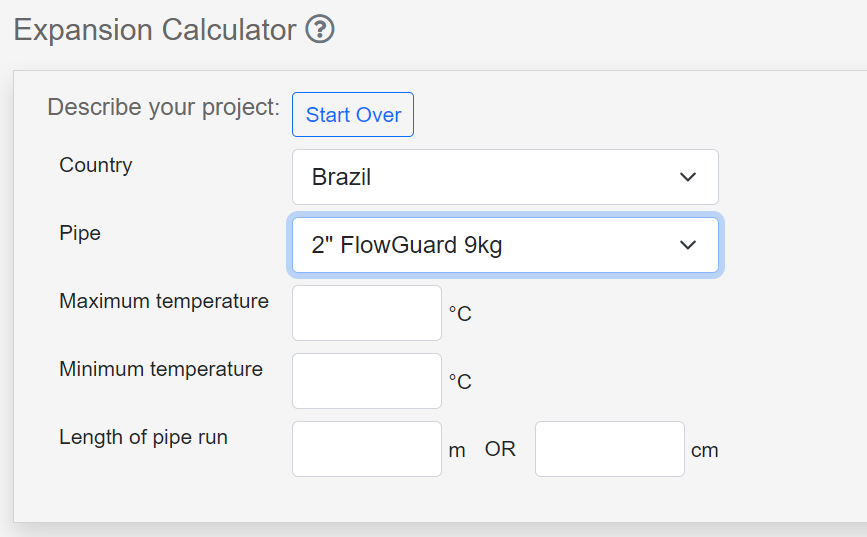Select the Maximum temperature label text
Viewport: 867px width, 537px height.
pos(164,301)
